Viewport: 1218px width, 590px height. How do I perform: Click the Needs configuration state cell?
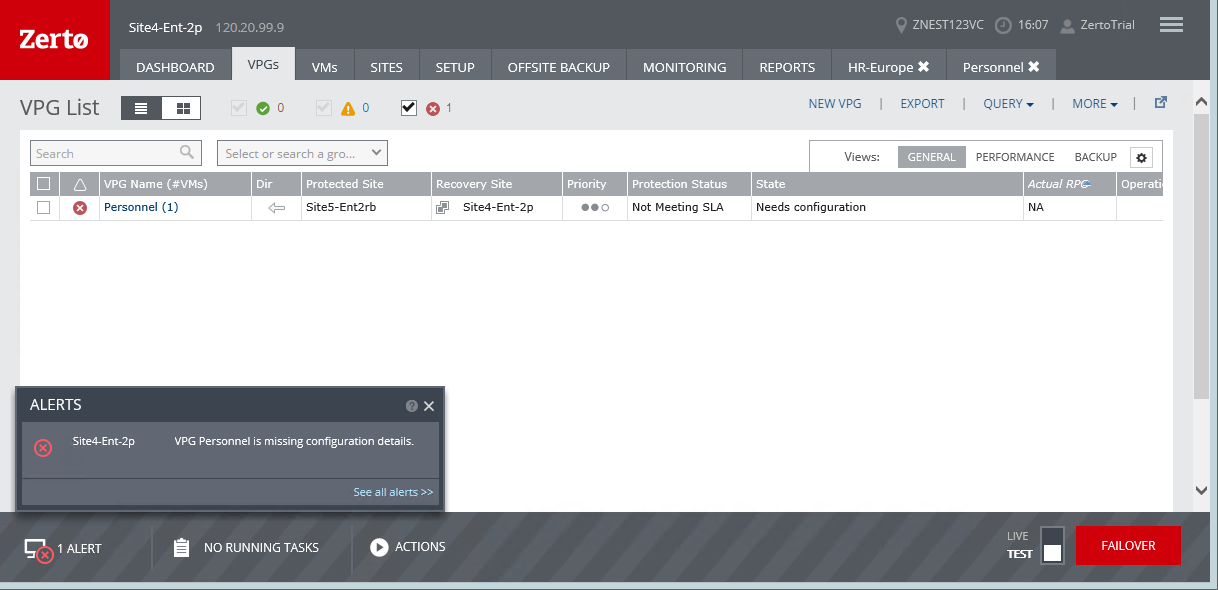887,207
